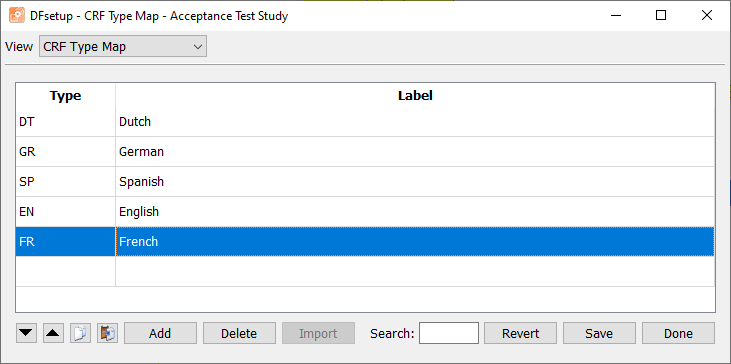Click the empty row below French
Viewport: 731px width, 364px height.
[x=365, y=271]
